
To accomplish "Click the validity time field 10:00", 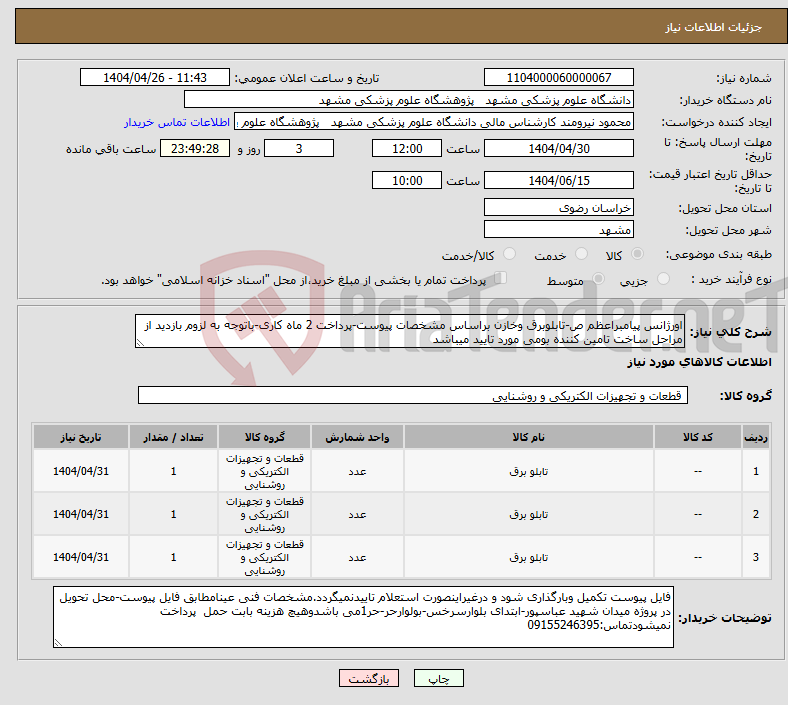I will tap(407, 180).
